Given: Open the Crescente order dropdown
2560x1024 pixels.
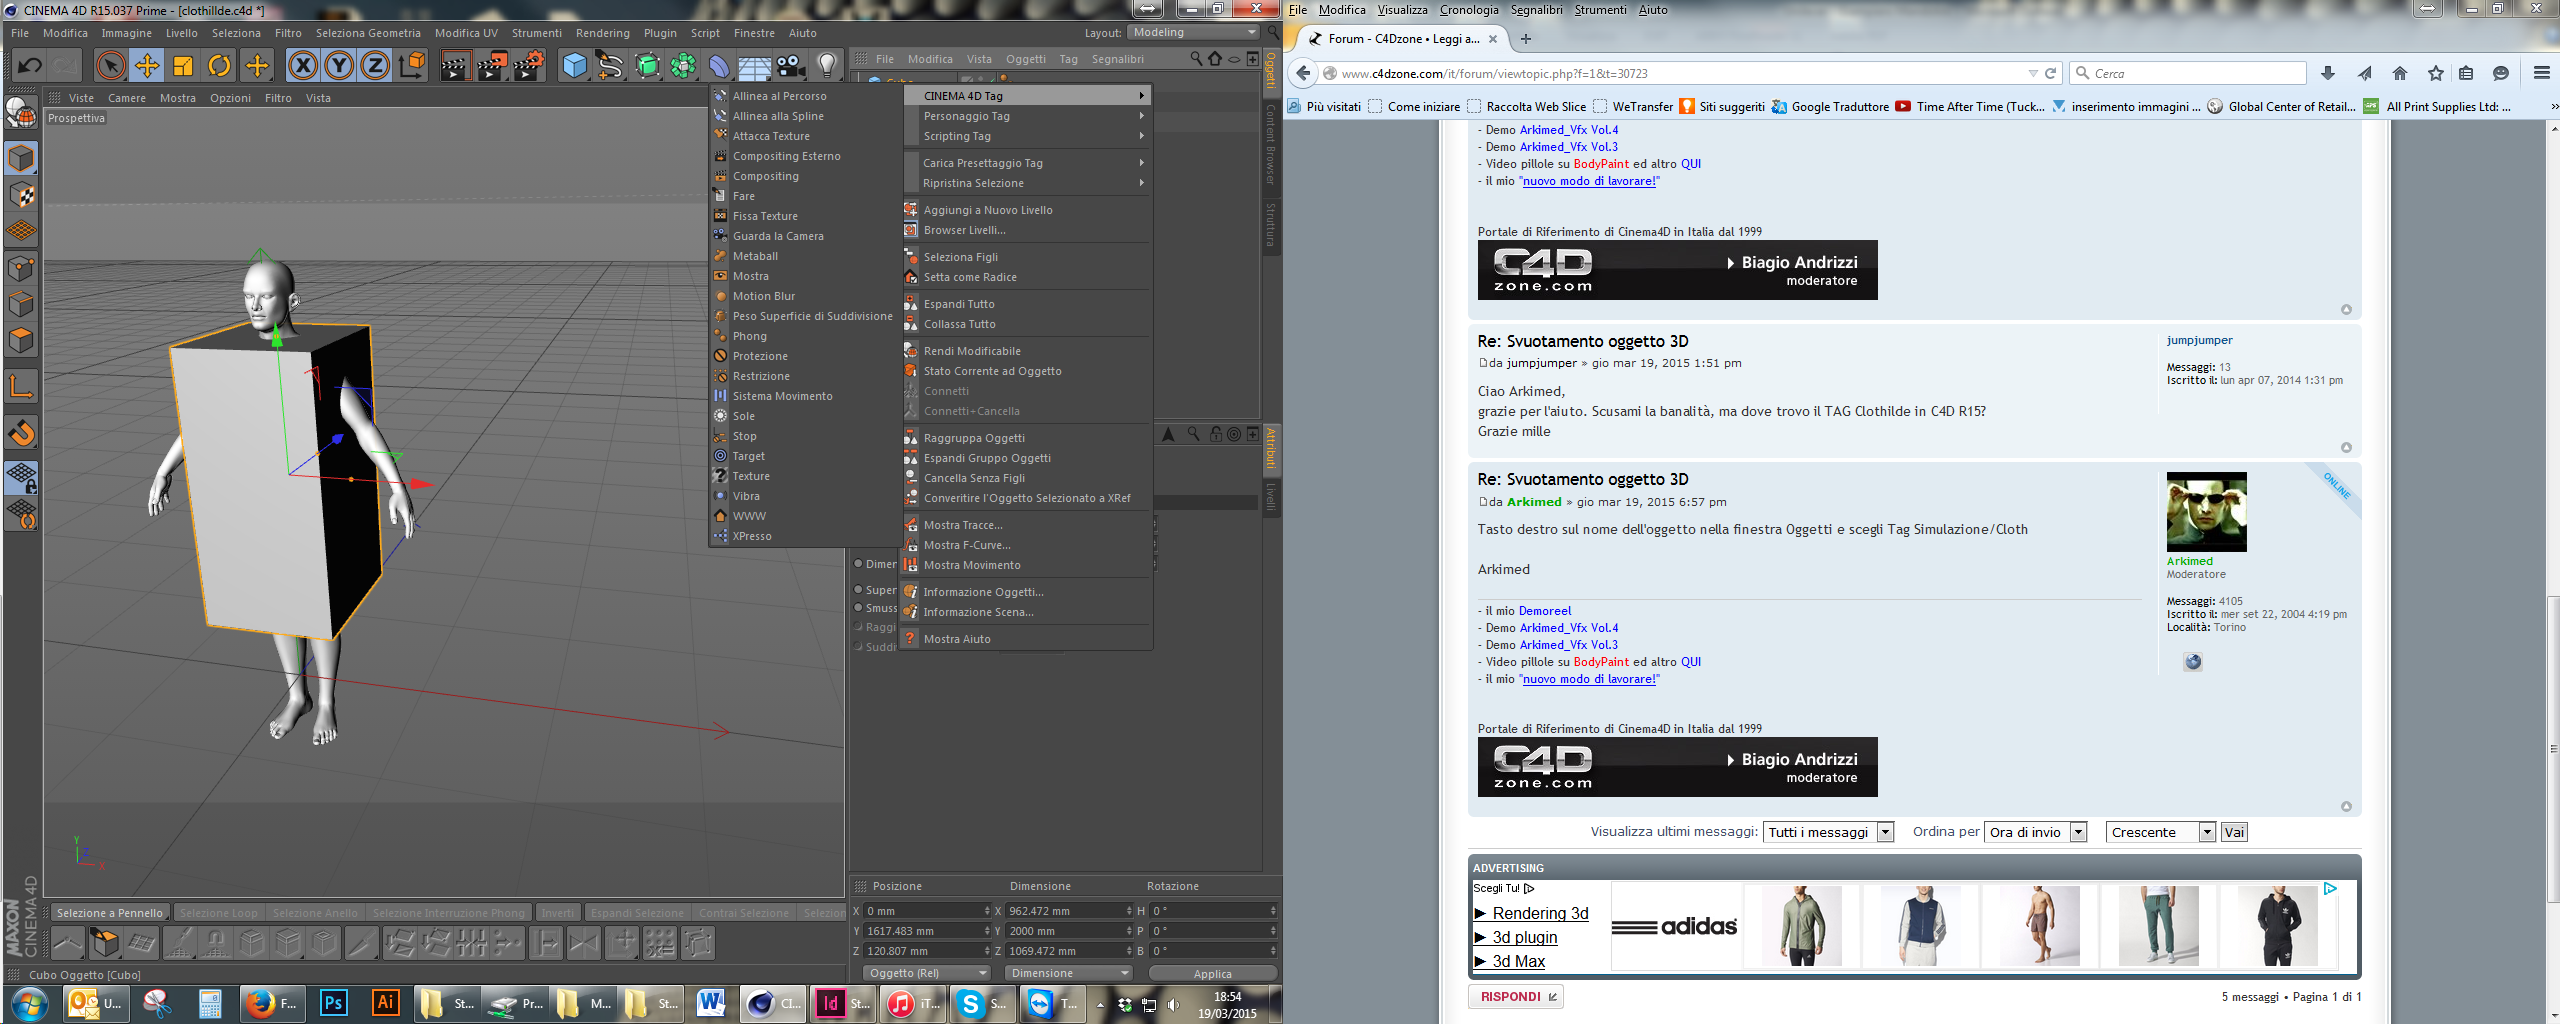Looking at the screenshot, I should [2160, 832].
